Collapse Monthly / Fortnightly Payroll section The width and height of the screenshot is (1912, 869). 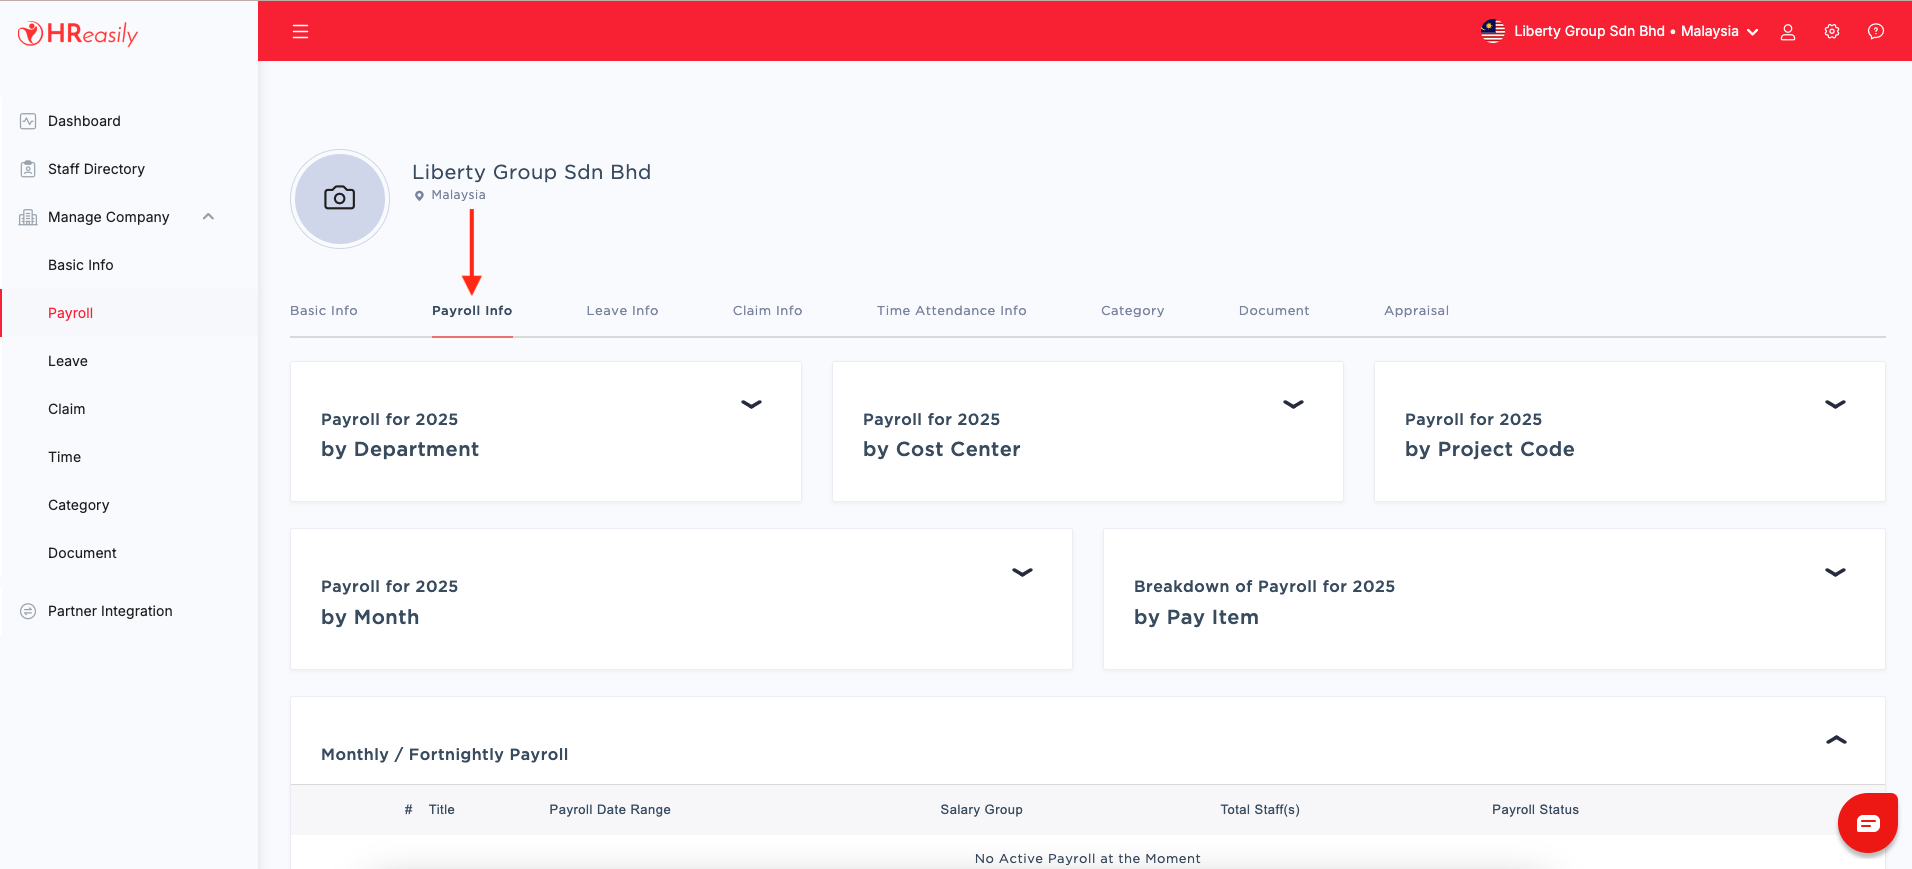(x=1836, y=740)
